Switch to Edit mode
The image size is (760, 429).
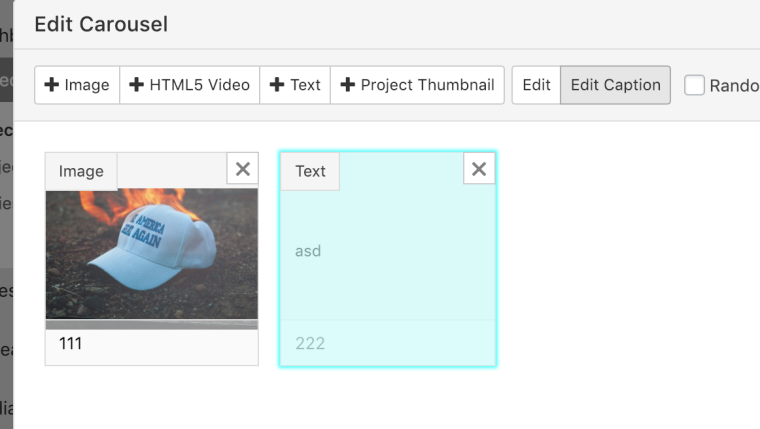536,85
